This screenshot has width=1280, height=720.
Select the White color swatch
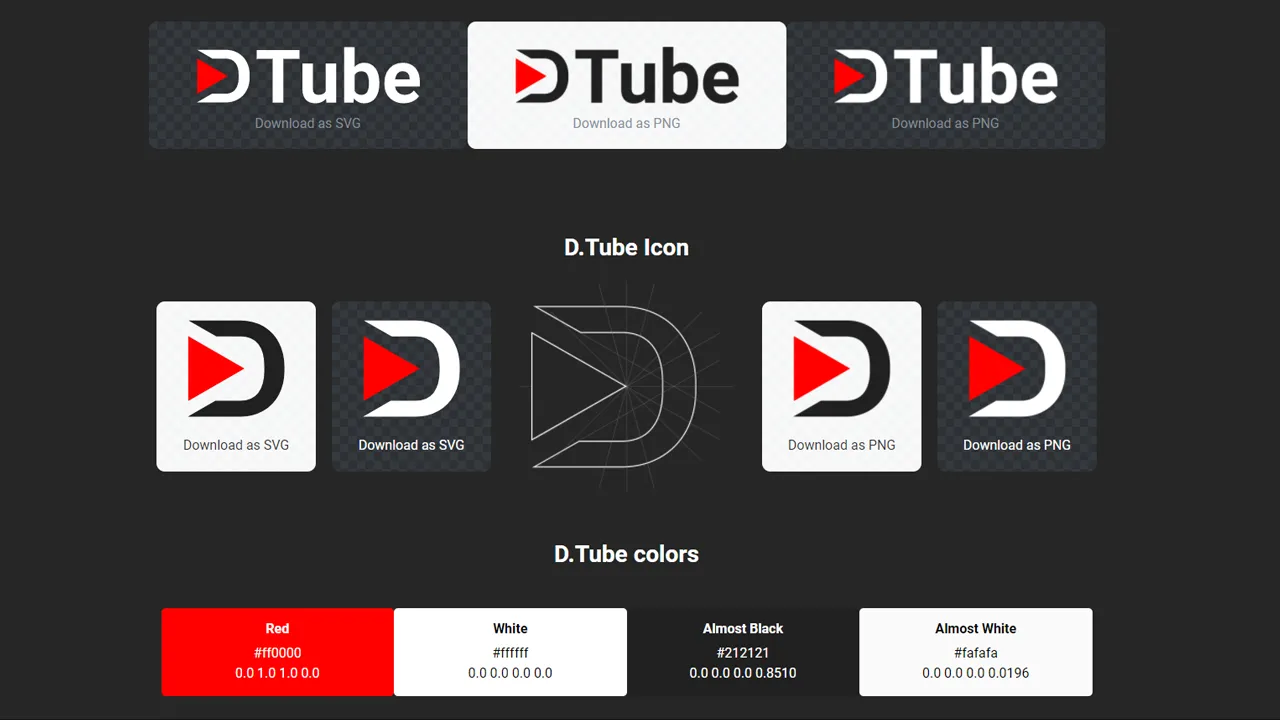click(x=510, y=652)
